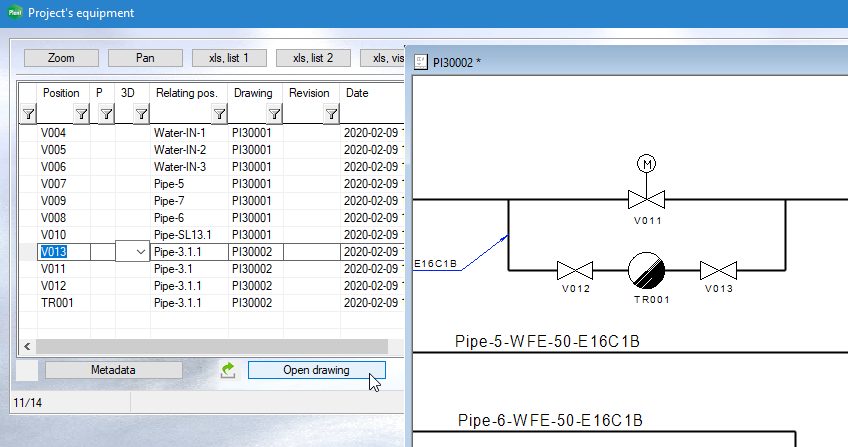Viewport: 848px width, 447px height.
Task: Click the Metadata button
Action: 114,370
